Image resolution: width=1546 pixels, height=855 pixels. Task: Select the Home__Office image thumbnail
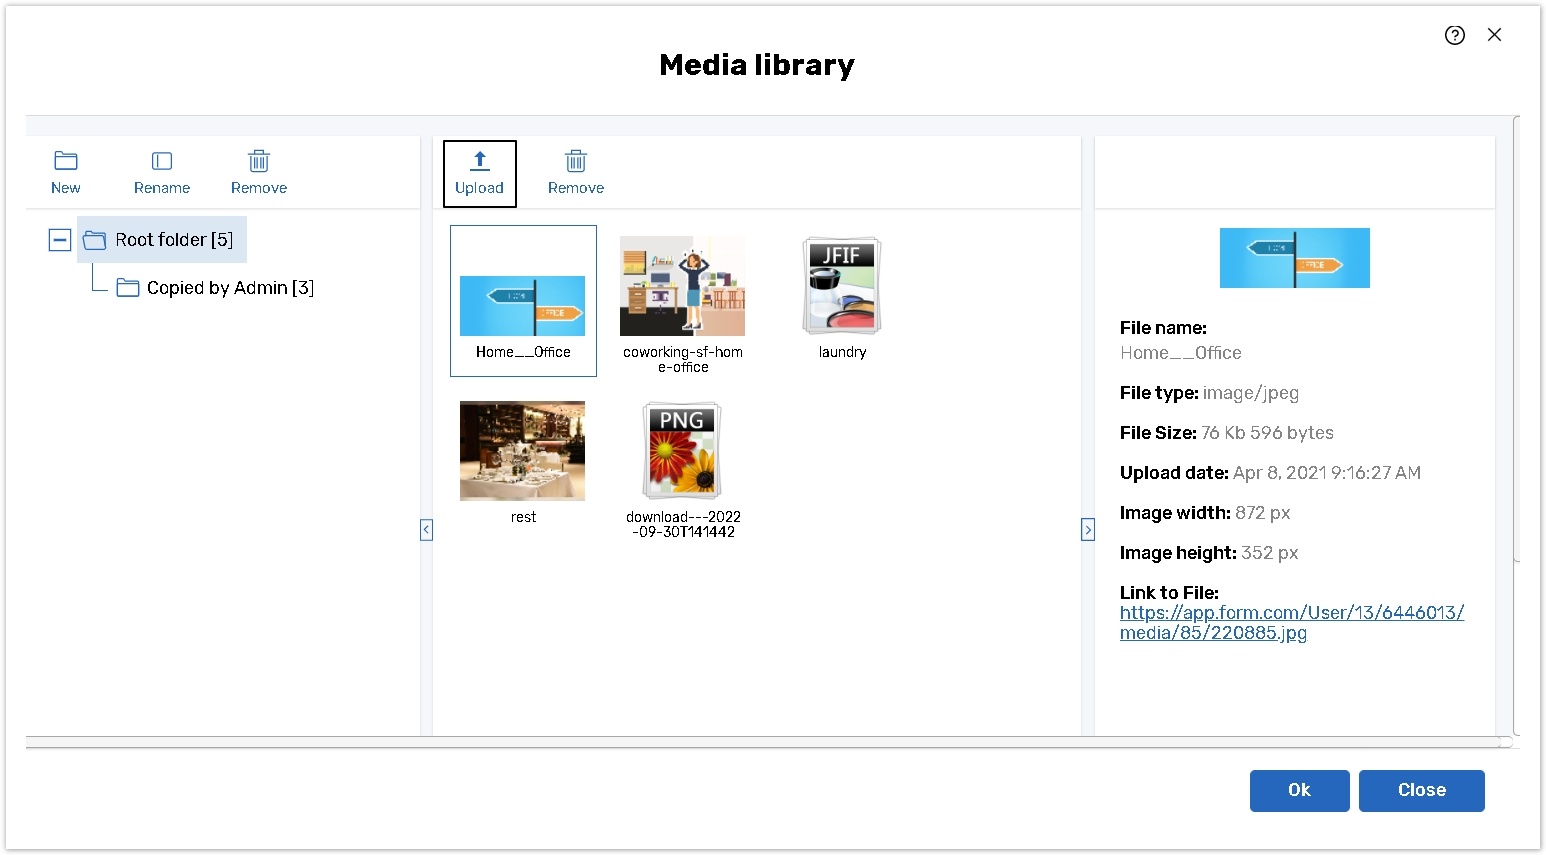(x=523, y=305)
